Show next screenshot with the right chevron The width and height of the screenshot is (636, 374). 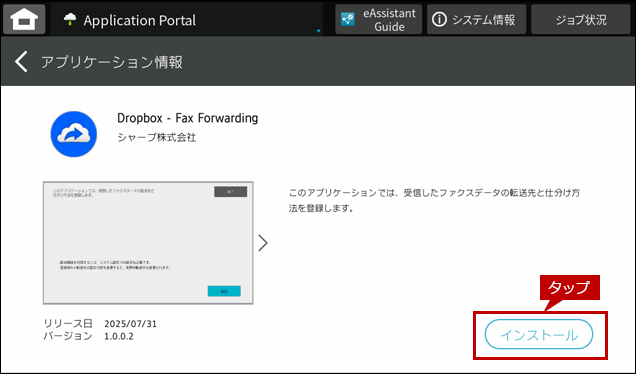263,243
